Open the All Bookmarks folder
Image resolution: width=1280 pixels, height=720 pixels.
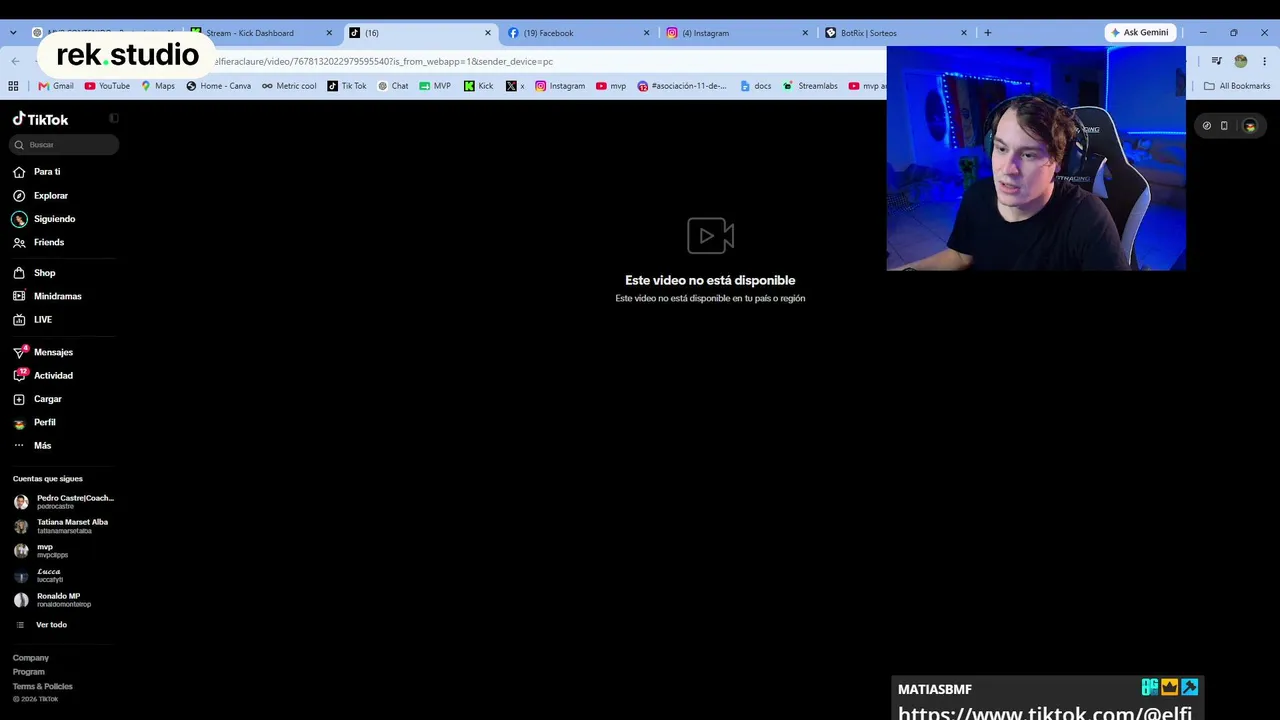[1237, 86]
